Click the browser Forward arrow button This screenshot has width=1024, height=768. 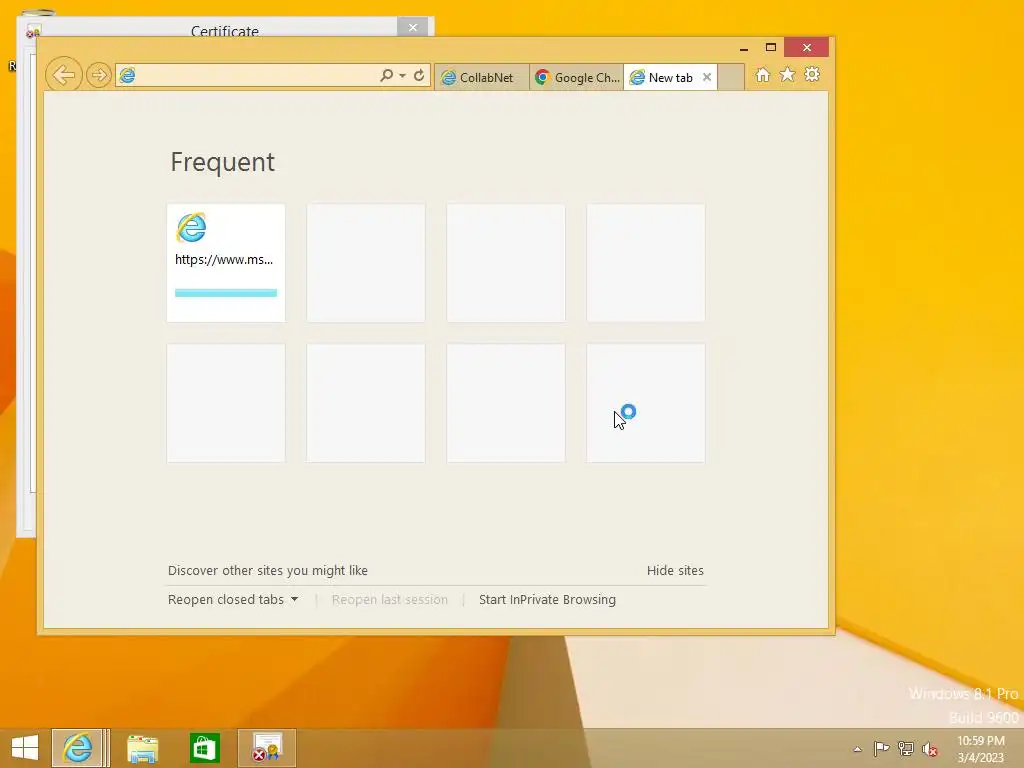tap(99, 75)
